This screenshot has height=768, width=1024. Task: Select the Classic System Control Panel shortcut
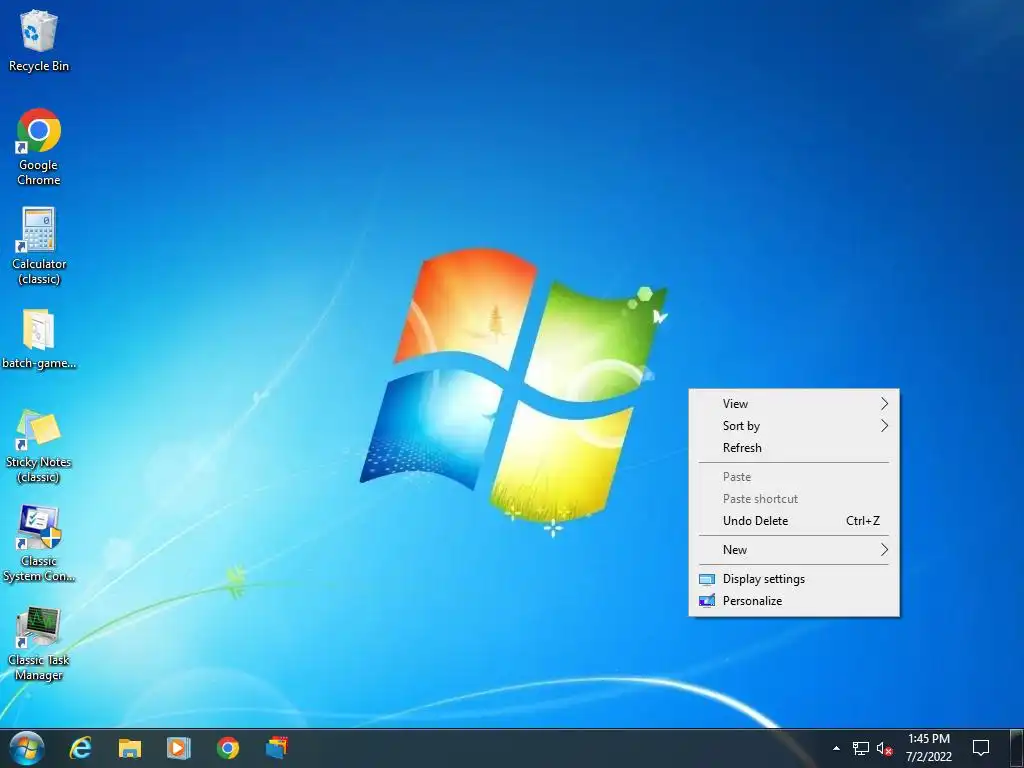[x=39, y=544]
